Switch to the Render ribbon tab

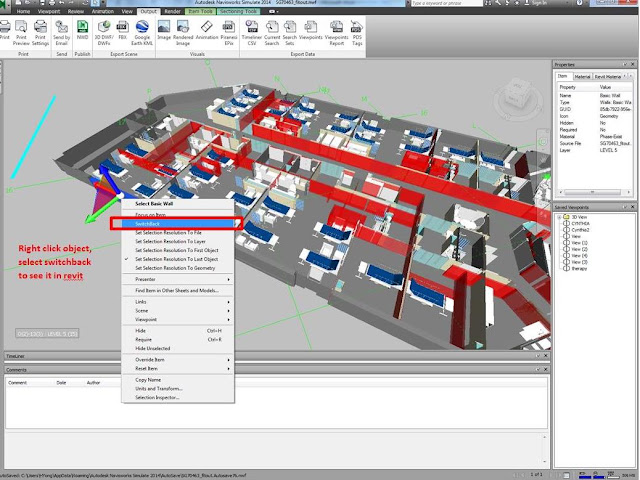click(x=172, y=11)
